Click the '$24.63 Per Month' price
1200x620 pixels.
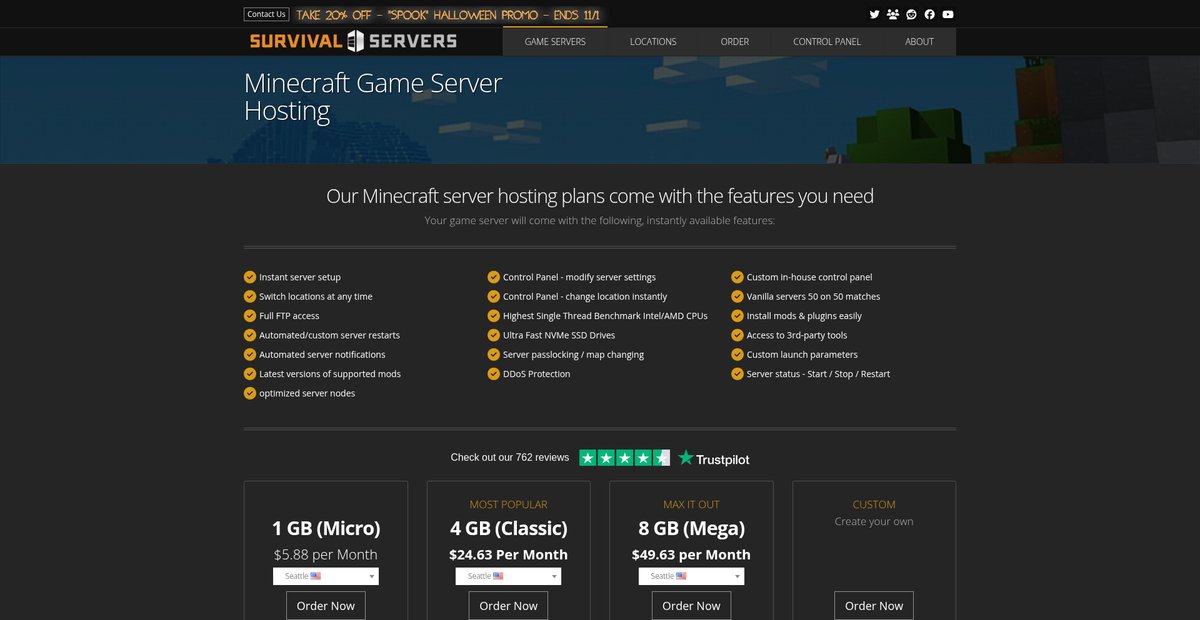click(508, 554)
